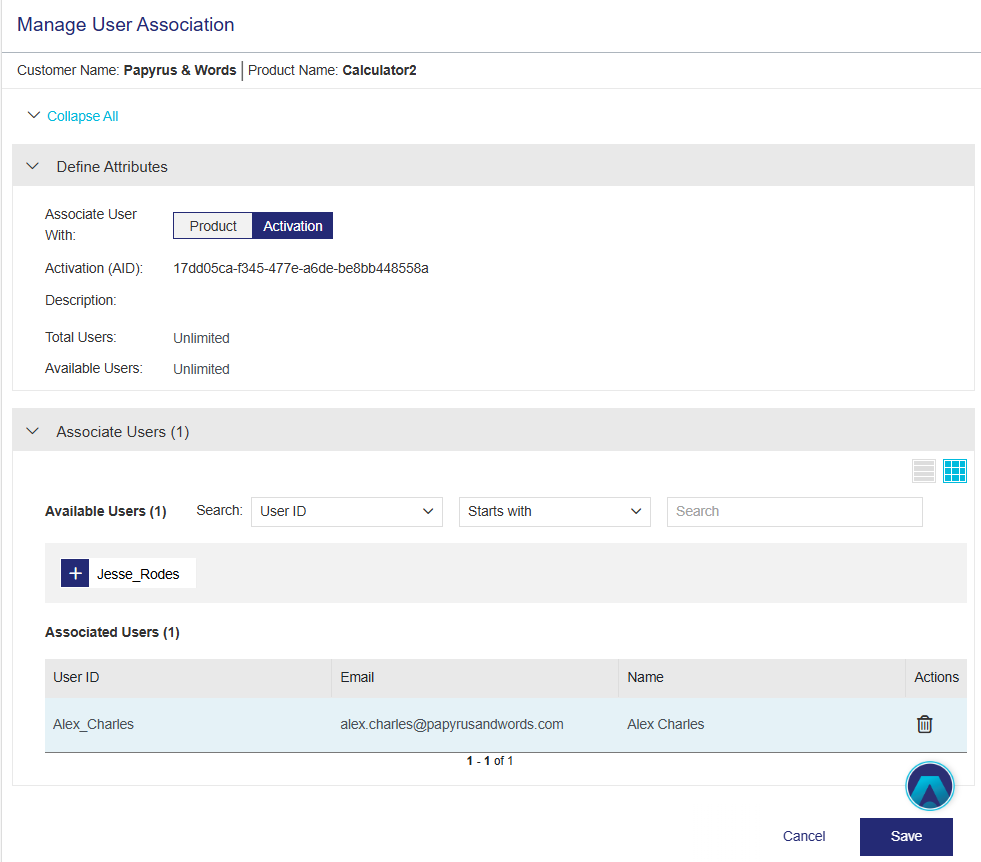This screenshot has height=862, width=981.
Task: Switch to list view layout icon
Action: click(x=924, y=471)
